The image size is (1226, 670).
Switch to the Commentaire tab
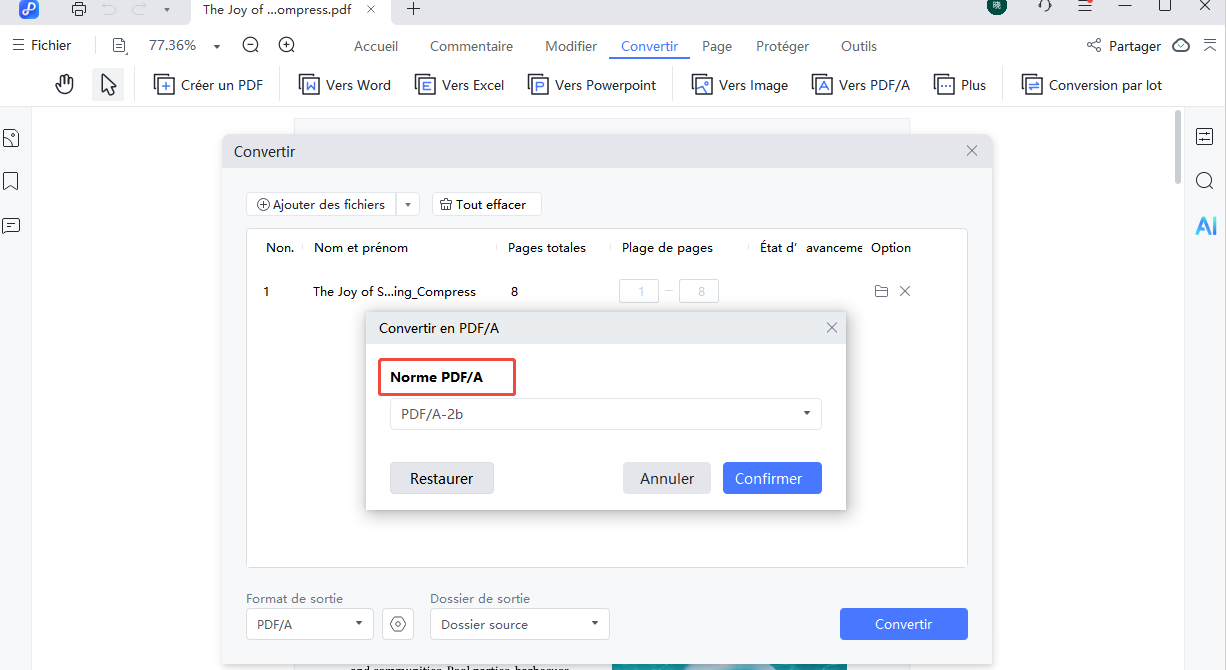point(471,46)
